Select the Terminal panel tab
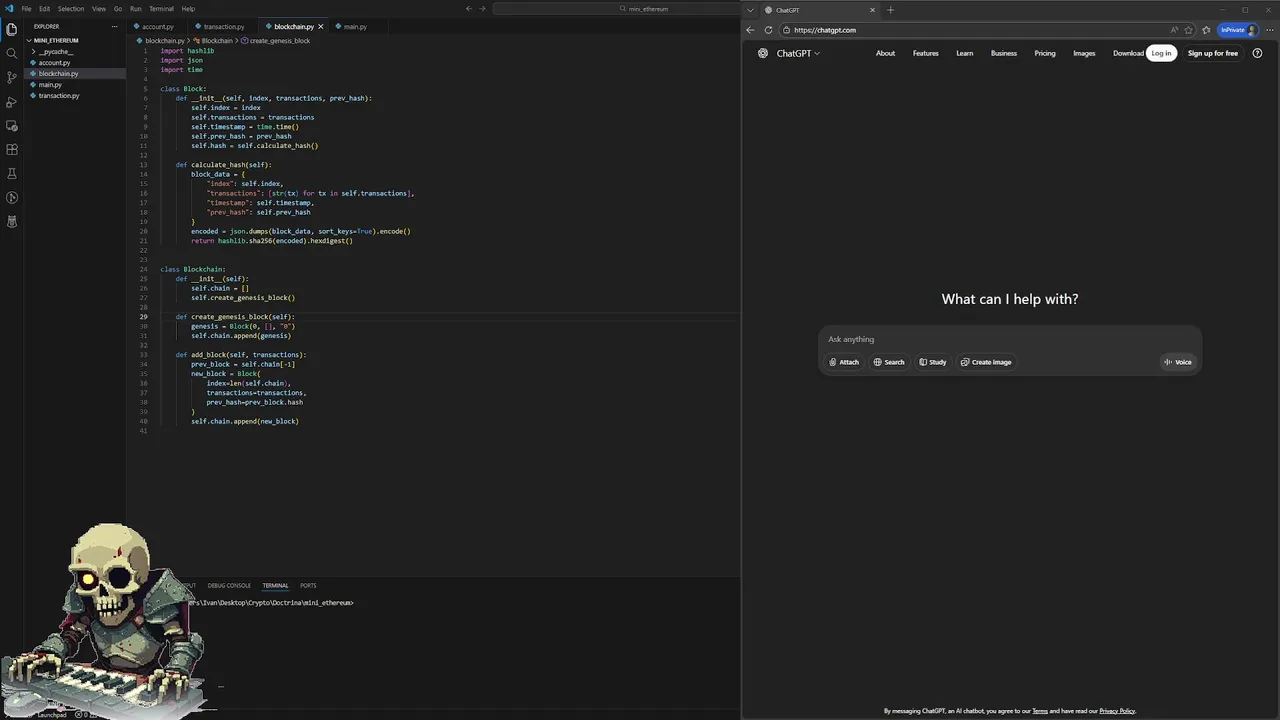The width and height of the screenshot is (1280, 720). click(275, 586)
